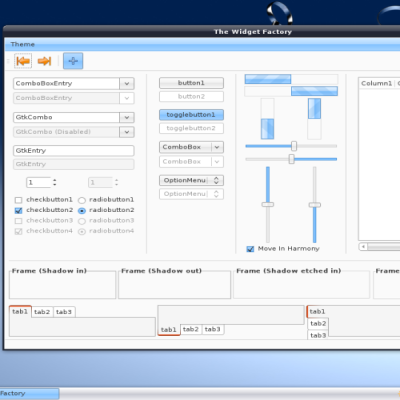Click the orange forward arrow toolbar icon

(x=44, y=61)
